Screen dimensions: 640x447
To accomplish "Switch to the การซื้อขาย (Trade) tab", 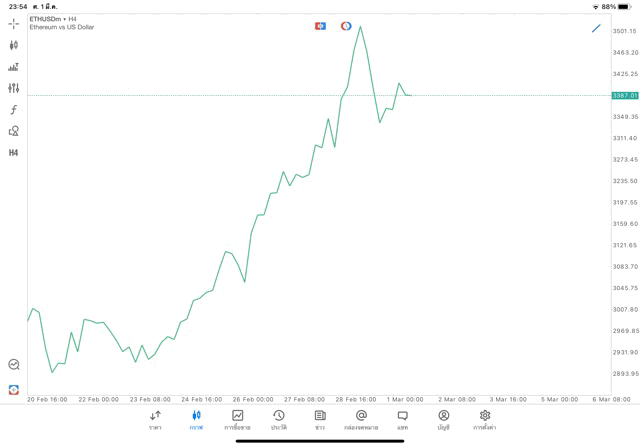I will point(237,420).
